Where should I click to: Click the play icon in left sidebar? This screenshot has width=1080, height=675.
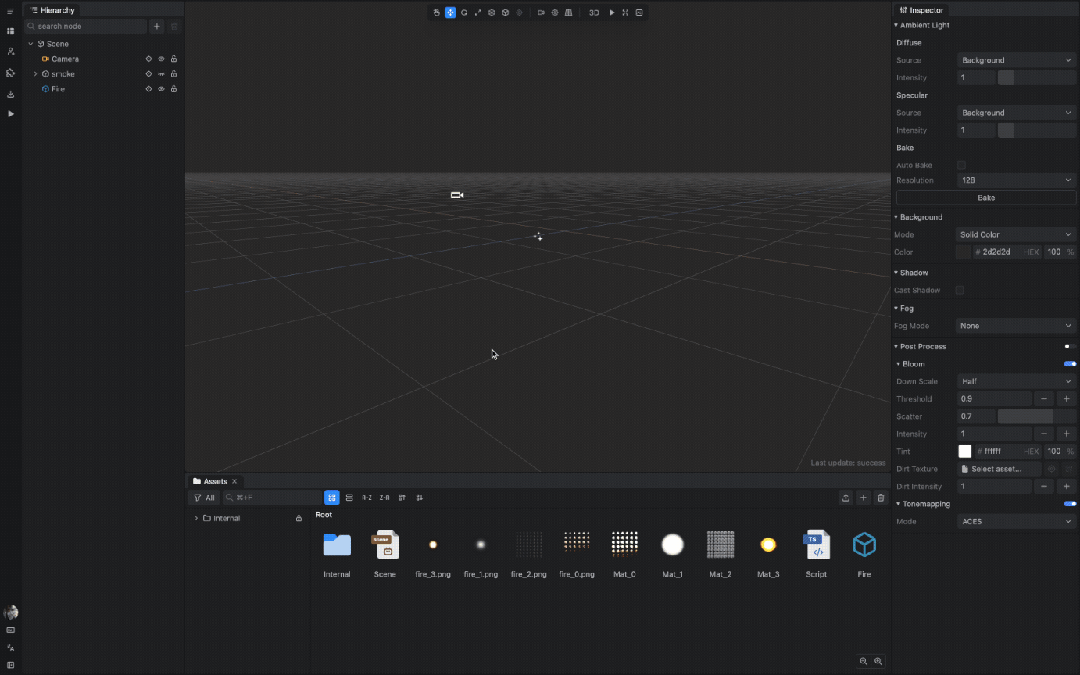click(x=10, y=114)
